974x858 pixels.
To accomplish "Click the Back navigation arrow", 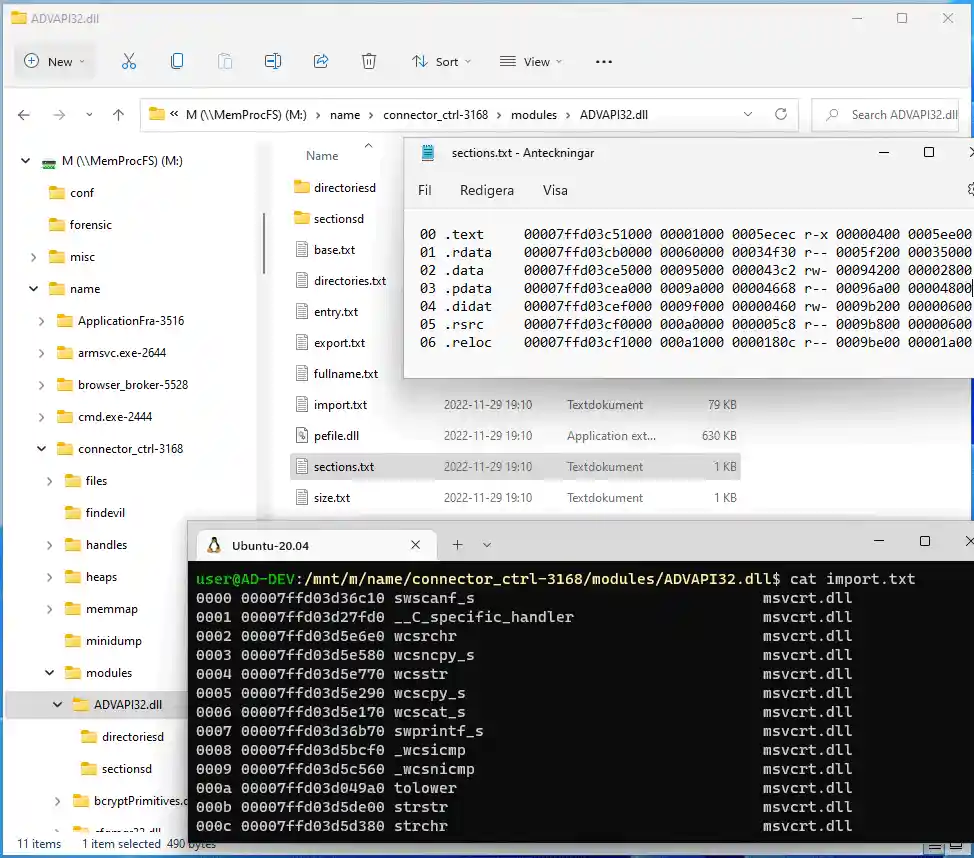I will click(24, 115).
